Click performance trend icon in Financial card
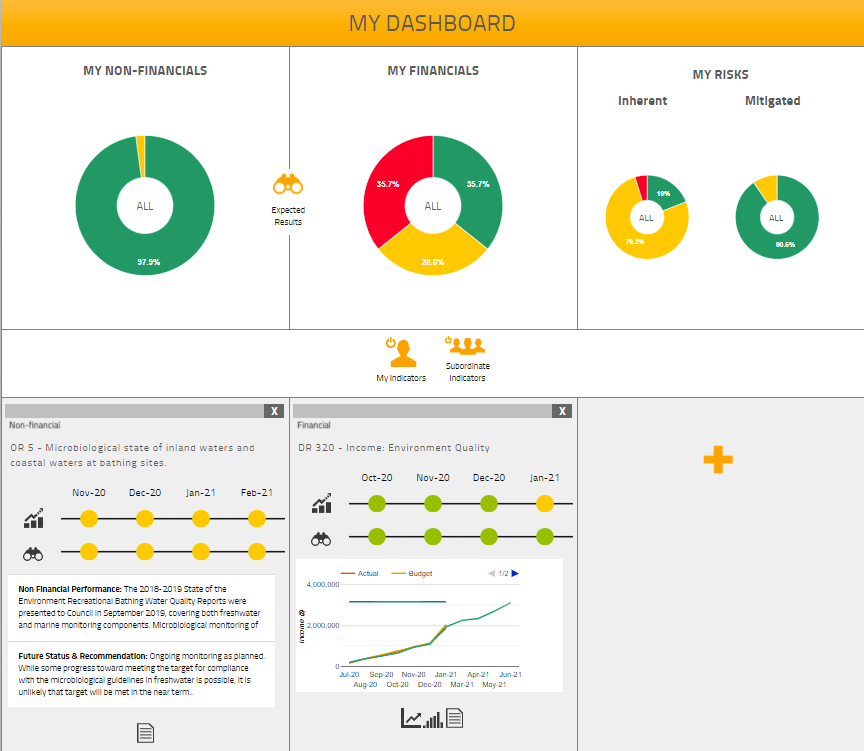Screen dimensions: 864x751 click(322, 503)
